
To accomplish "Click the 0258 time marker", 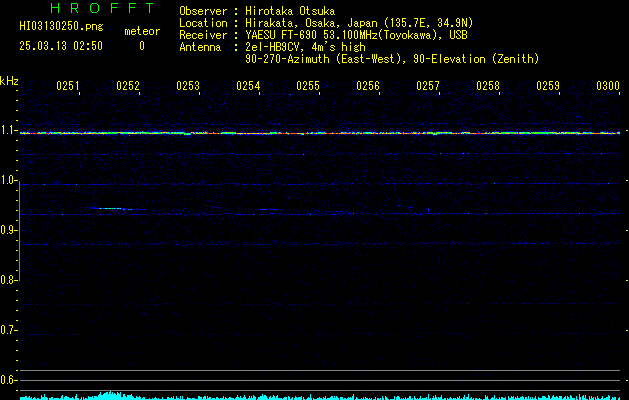I will pyautogui.click(x=488, y=85).
